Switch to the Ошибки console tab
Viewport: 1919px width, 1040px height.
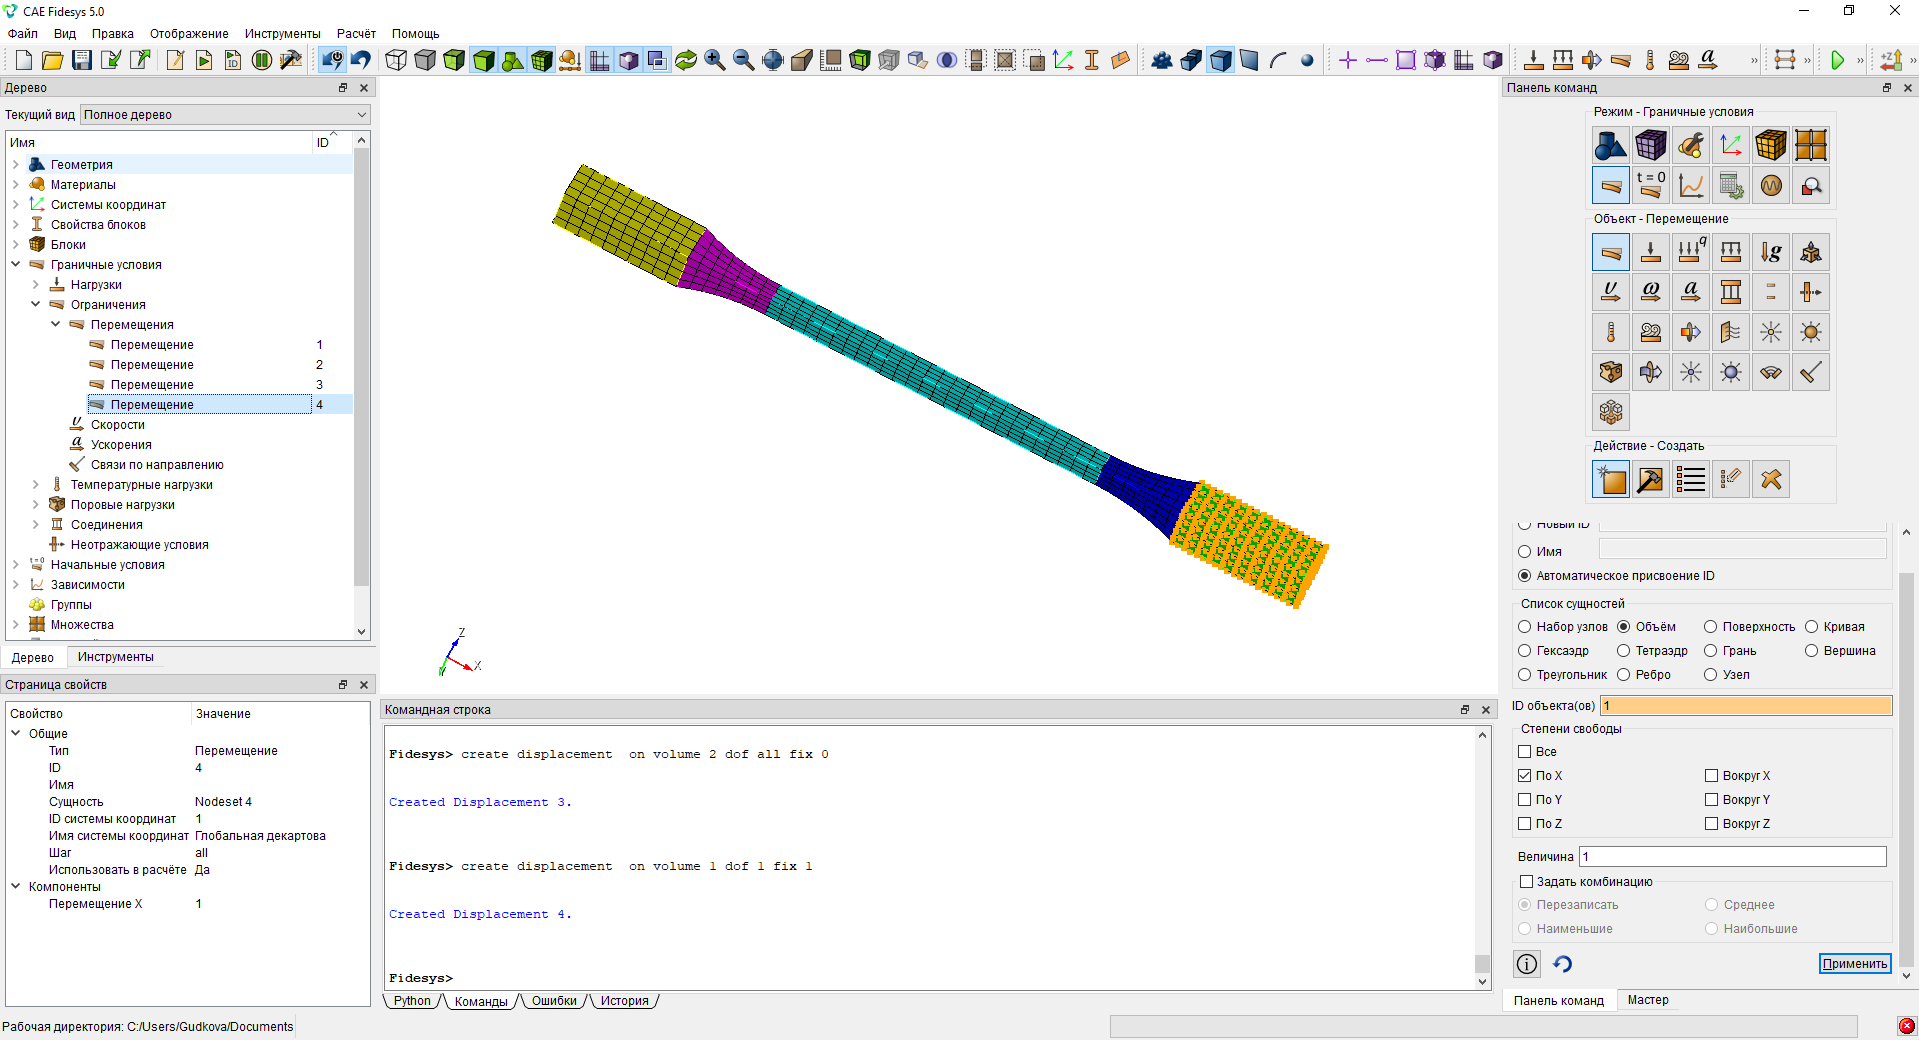554,1001
